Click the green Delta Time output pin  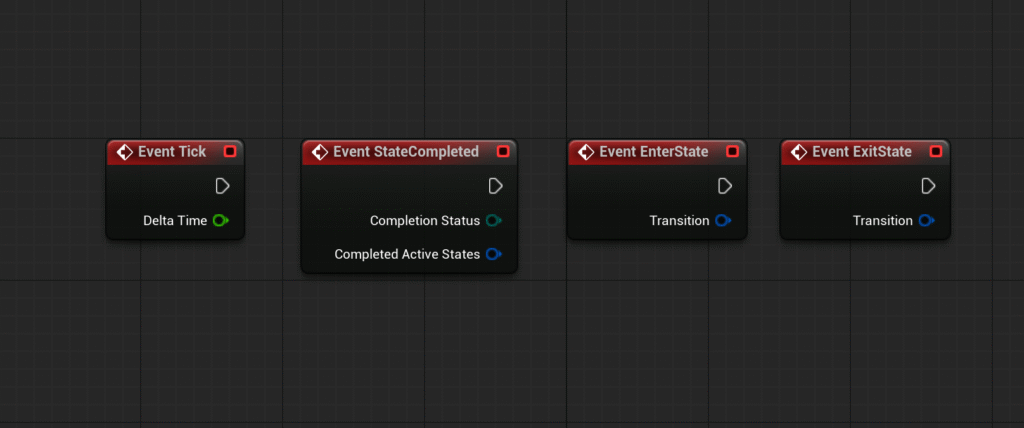point(221,221)
